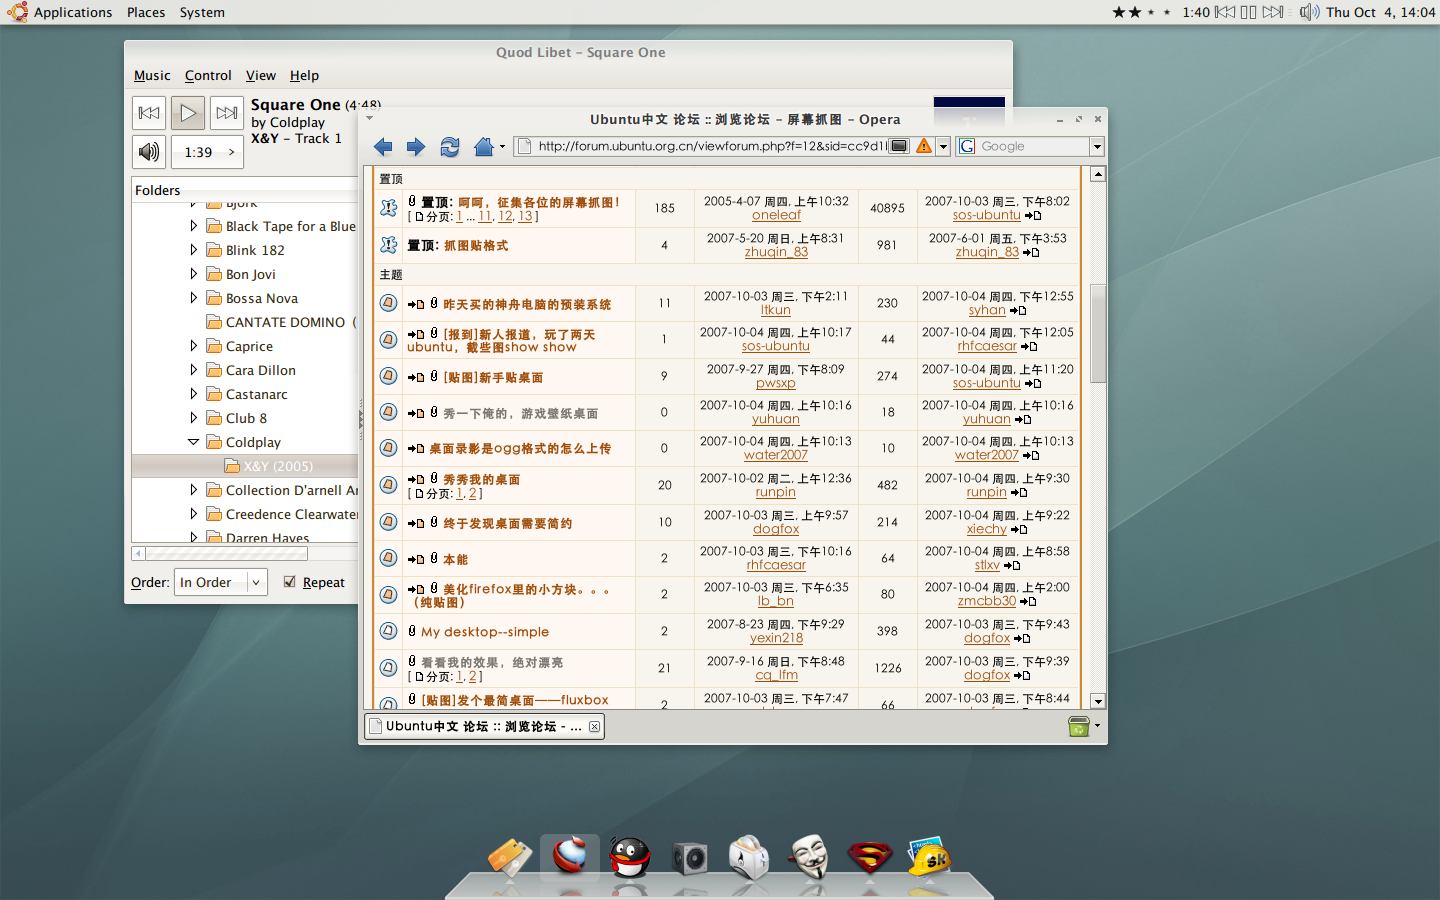Expand Blink 182 folder
This screenshot has height=900, width=1440.
coord(193,250)
